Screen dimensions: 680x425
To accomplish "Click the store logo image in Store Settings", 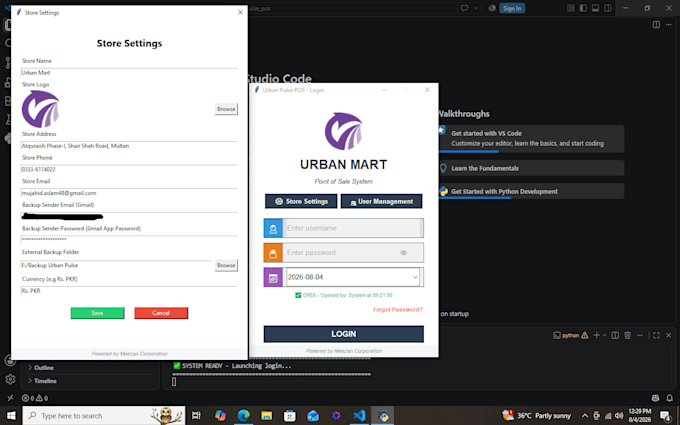I will [40, 109].
